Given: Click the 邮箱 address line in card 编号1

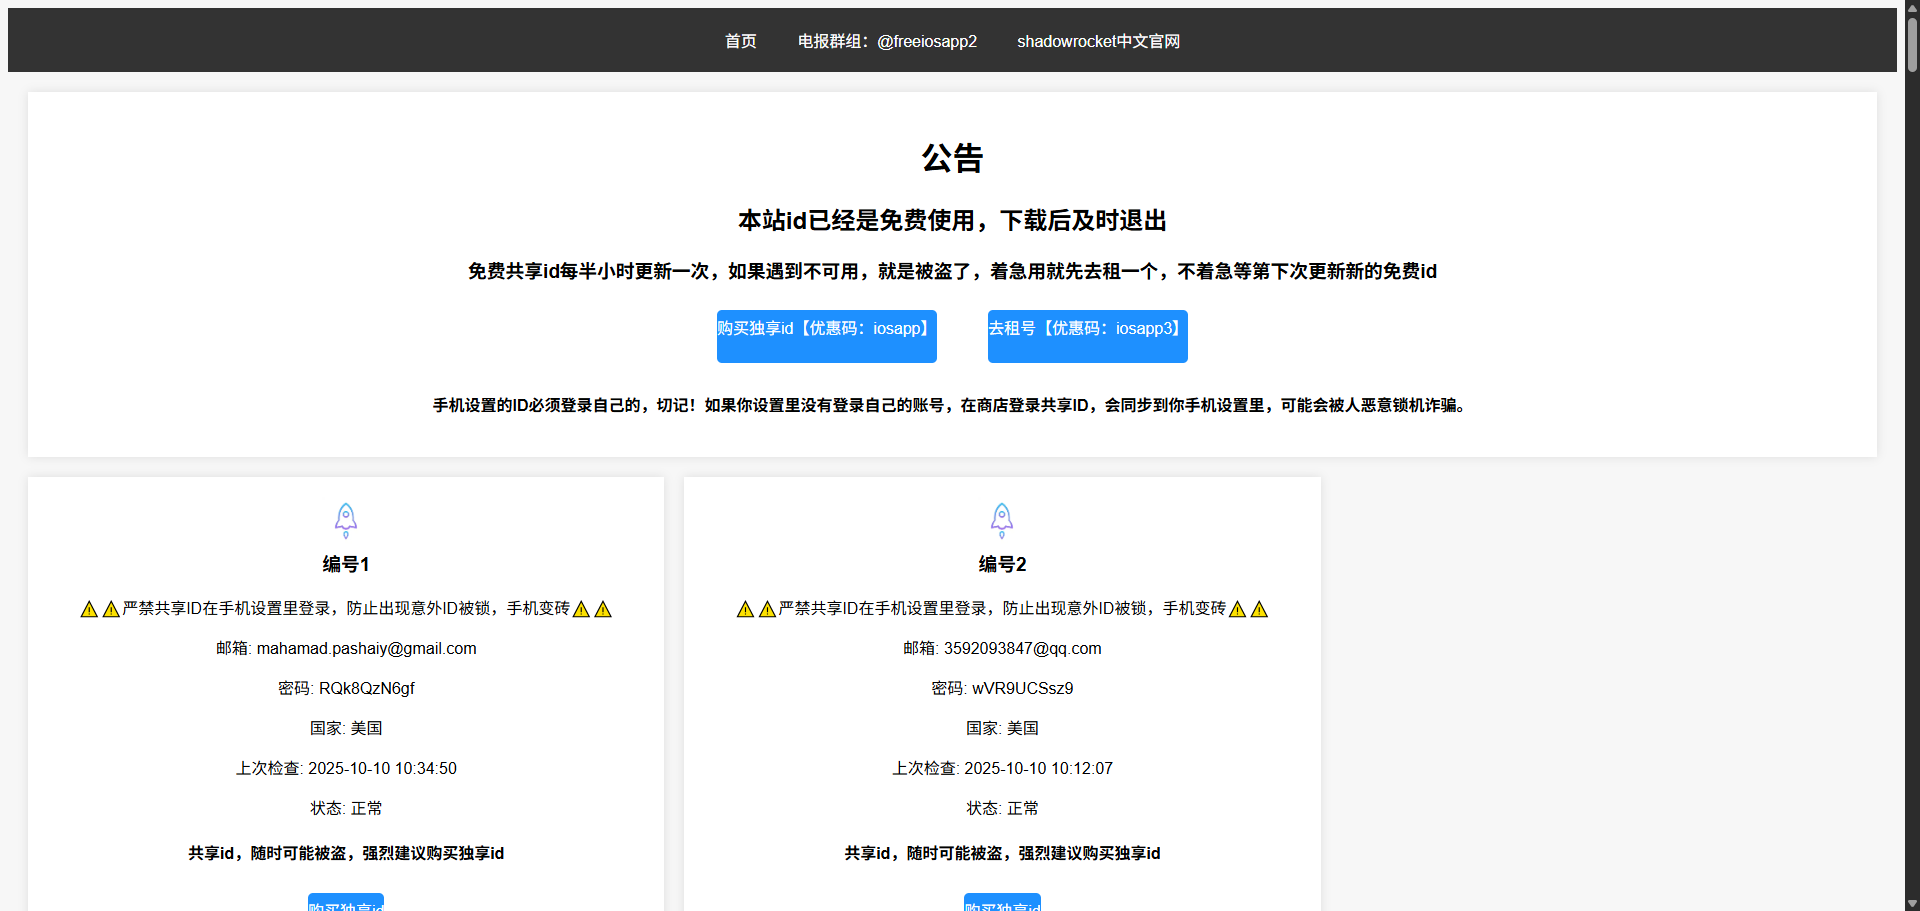Looking at the screenshot, I should coord(346,648).
